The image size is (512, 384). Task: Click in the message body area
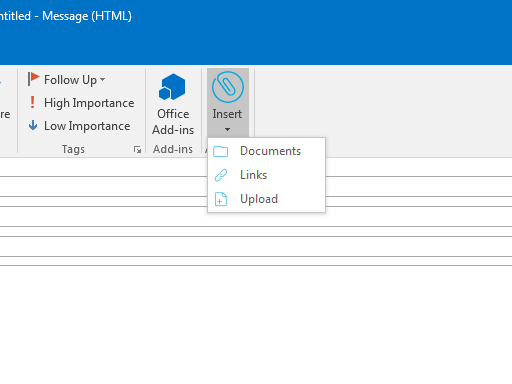tap(256, 325)
